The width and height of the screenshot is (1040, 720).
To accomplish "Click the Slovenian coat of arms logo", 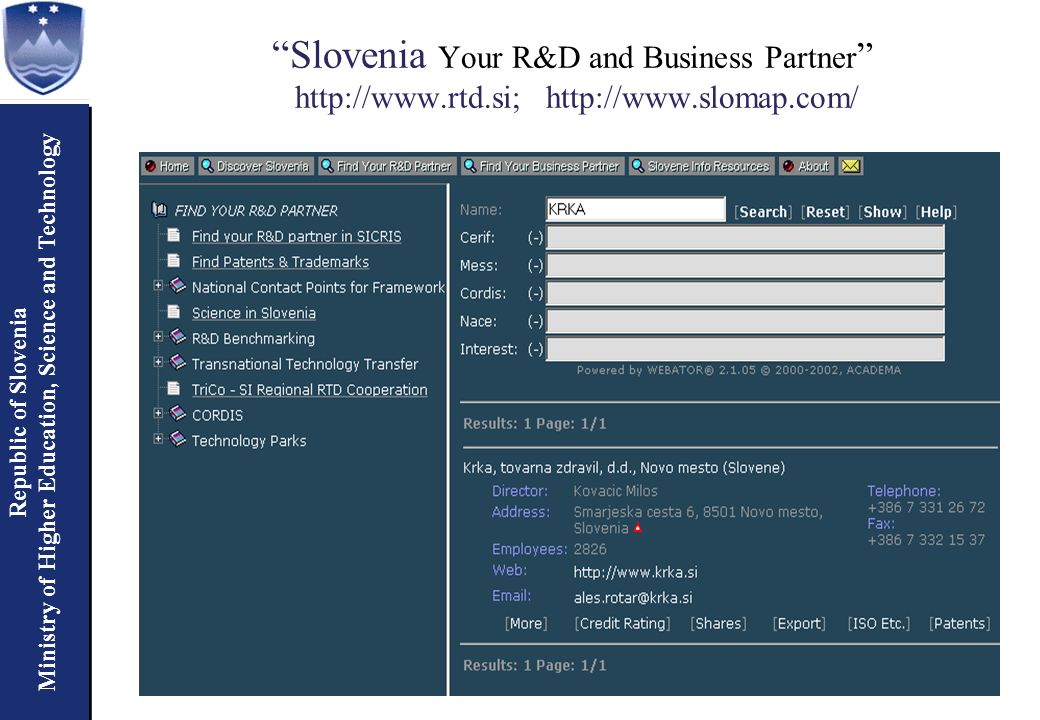I will tap(44, 48).
